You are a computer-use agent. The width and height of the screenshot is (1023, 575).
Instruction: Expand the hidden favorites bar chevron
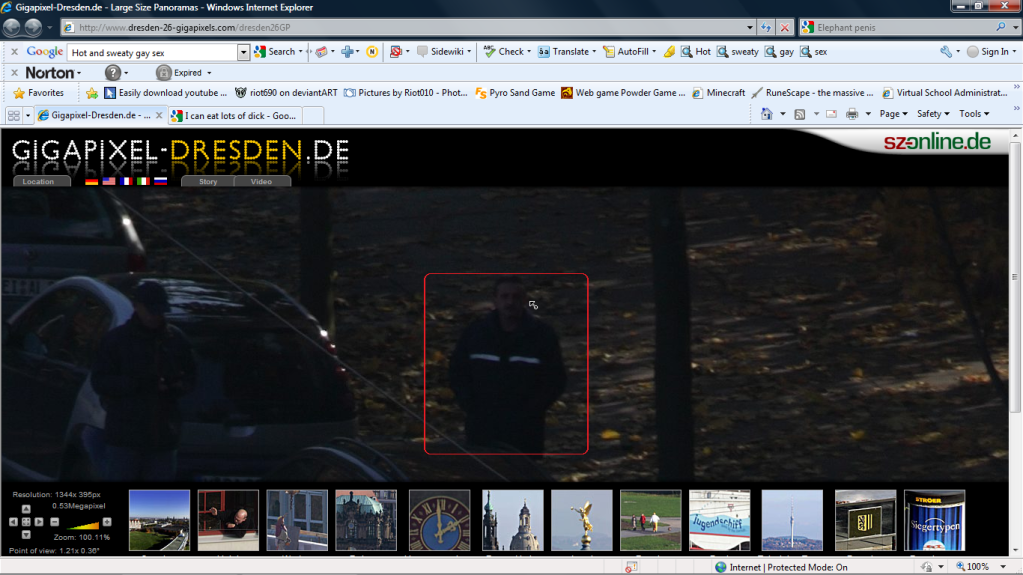point(1016,87)
